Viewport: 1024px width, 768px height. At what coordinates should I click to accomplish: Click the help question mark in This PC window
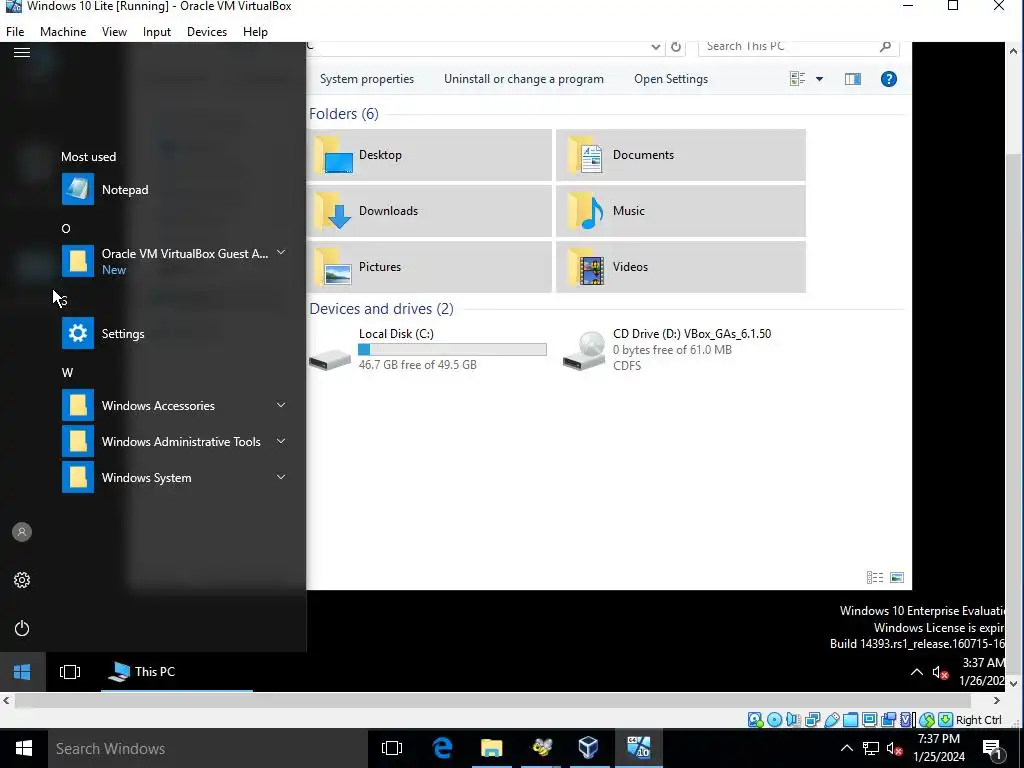click(888, 79)
